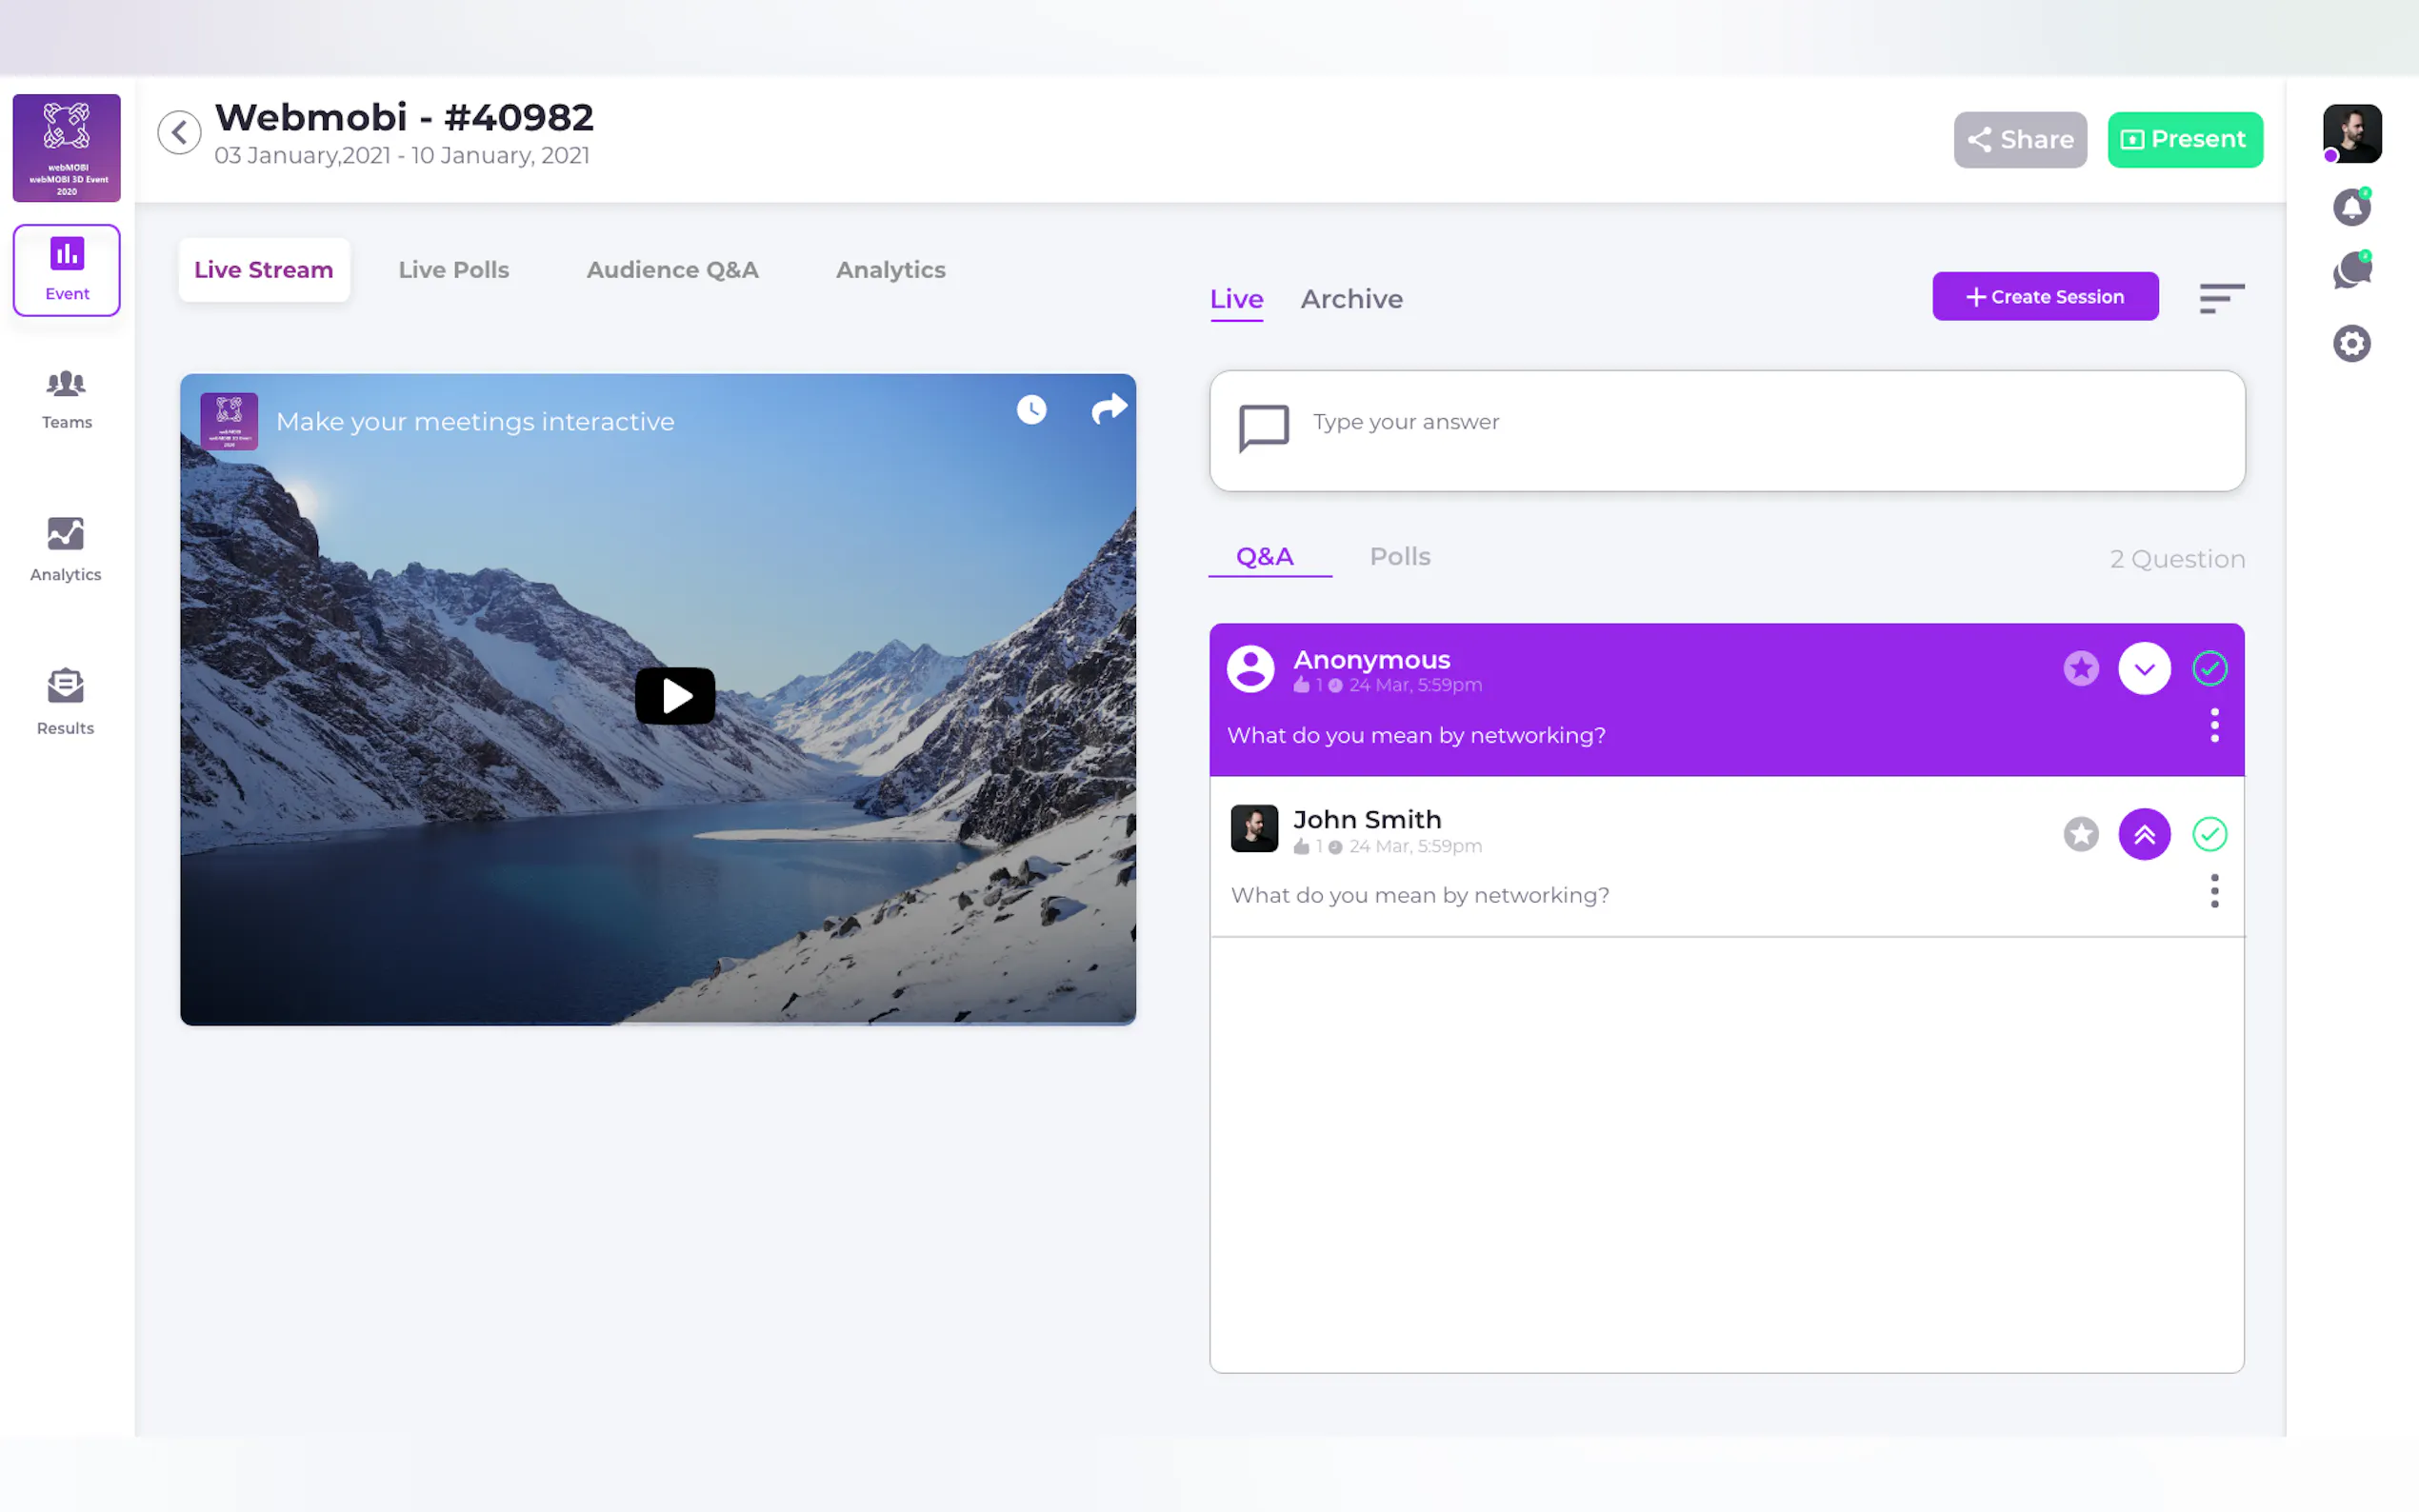Open the sort filter lines icon
Viewport: 2419px width, 1512px height.
coord(2221,298)
